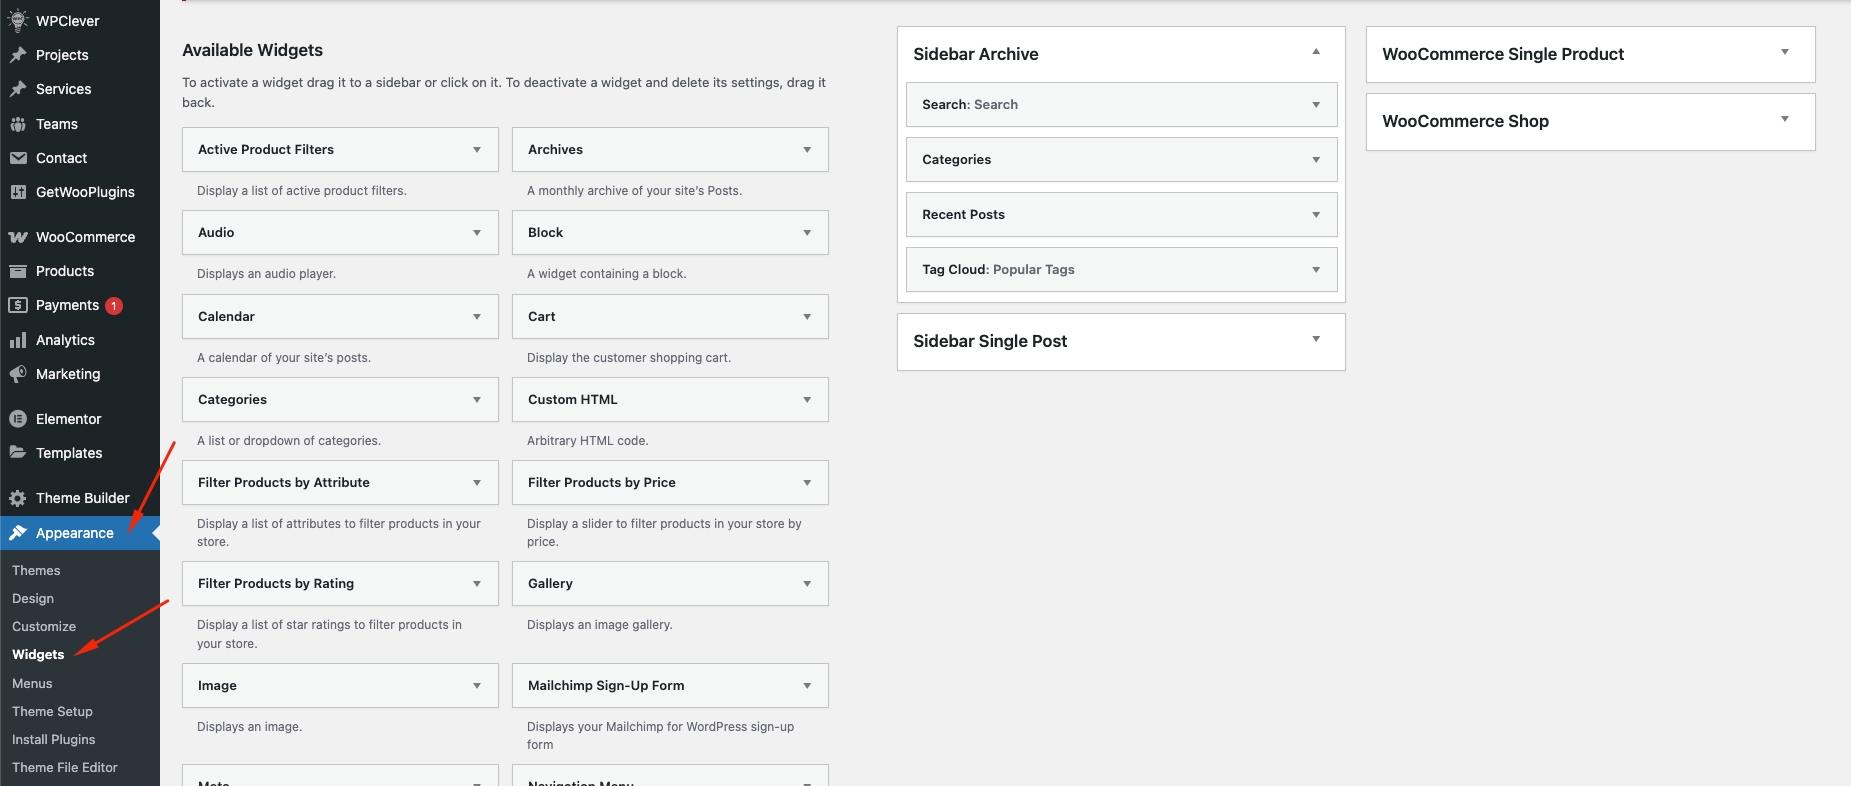Click the Elementor icon in the admin menu
This screenshot has width=1851, height=786.
click(x=17, y=419)
